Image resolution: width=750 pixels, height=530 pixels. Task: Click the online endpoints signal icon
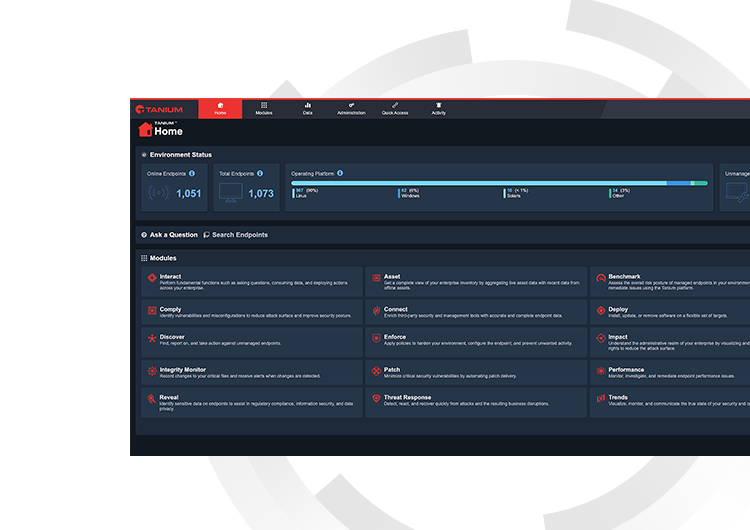click(x=158, y=193)
